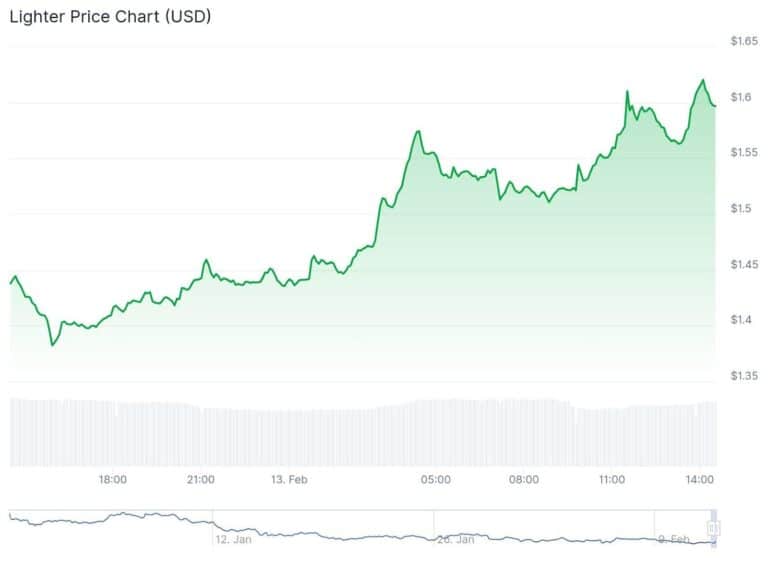
Task: Click the Lighter Price Chart (USD) title
Action: (110, 17)
